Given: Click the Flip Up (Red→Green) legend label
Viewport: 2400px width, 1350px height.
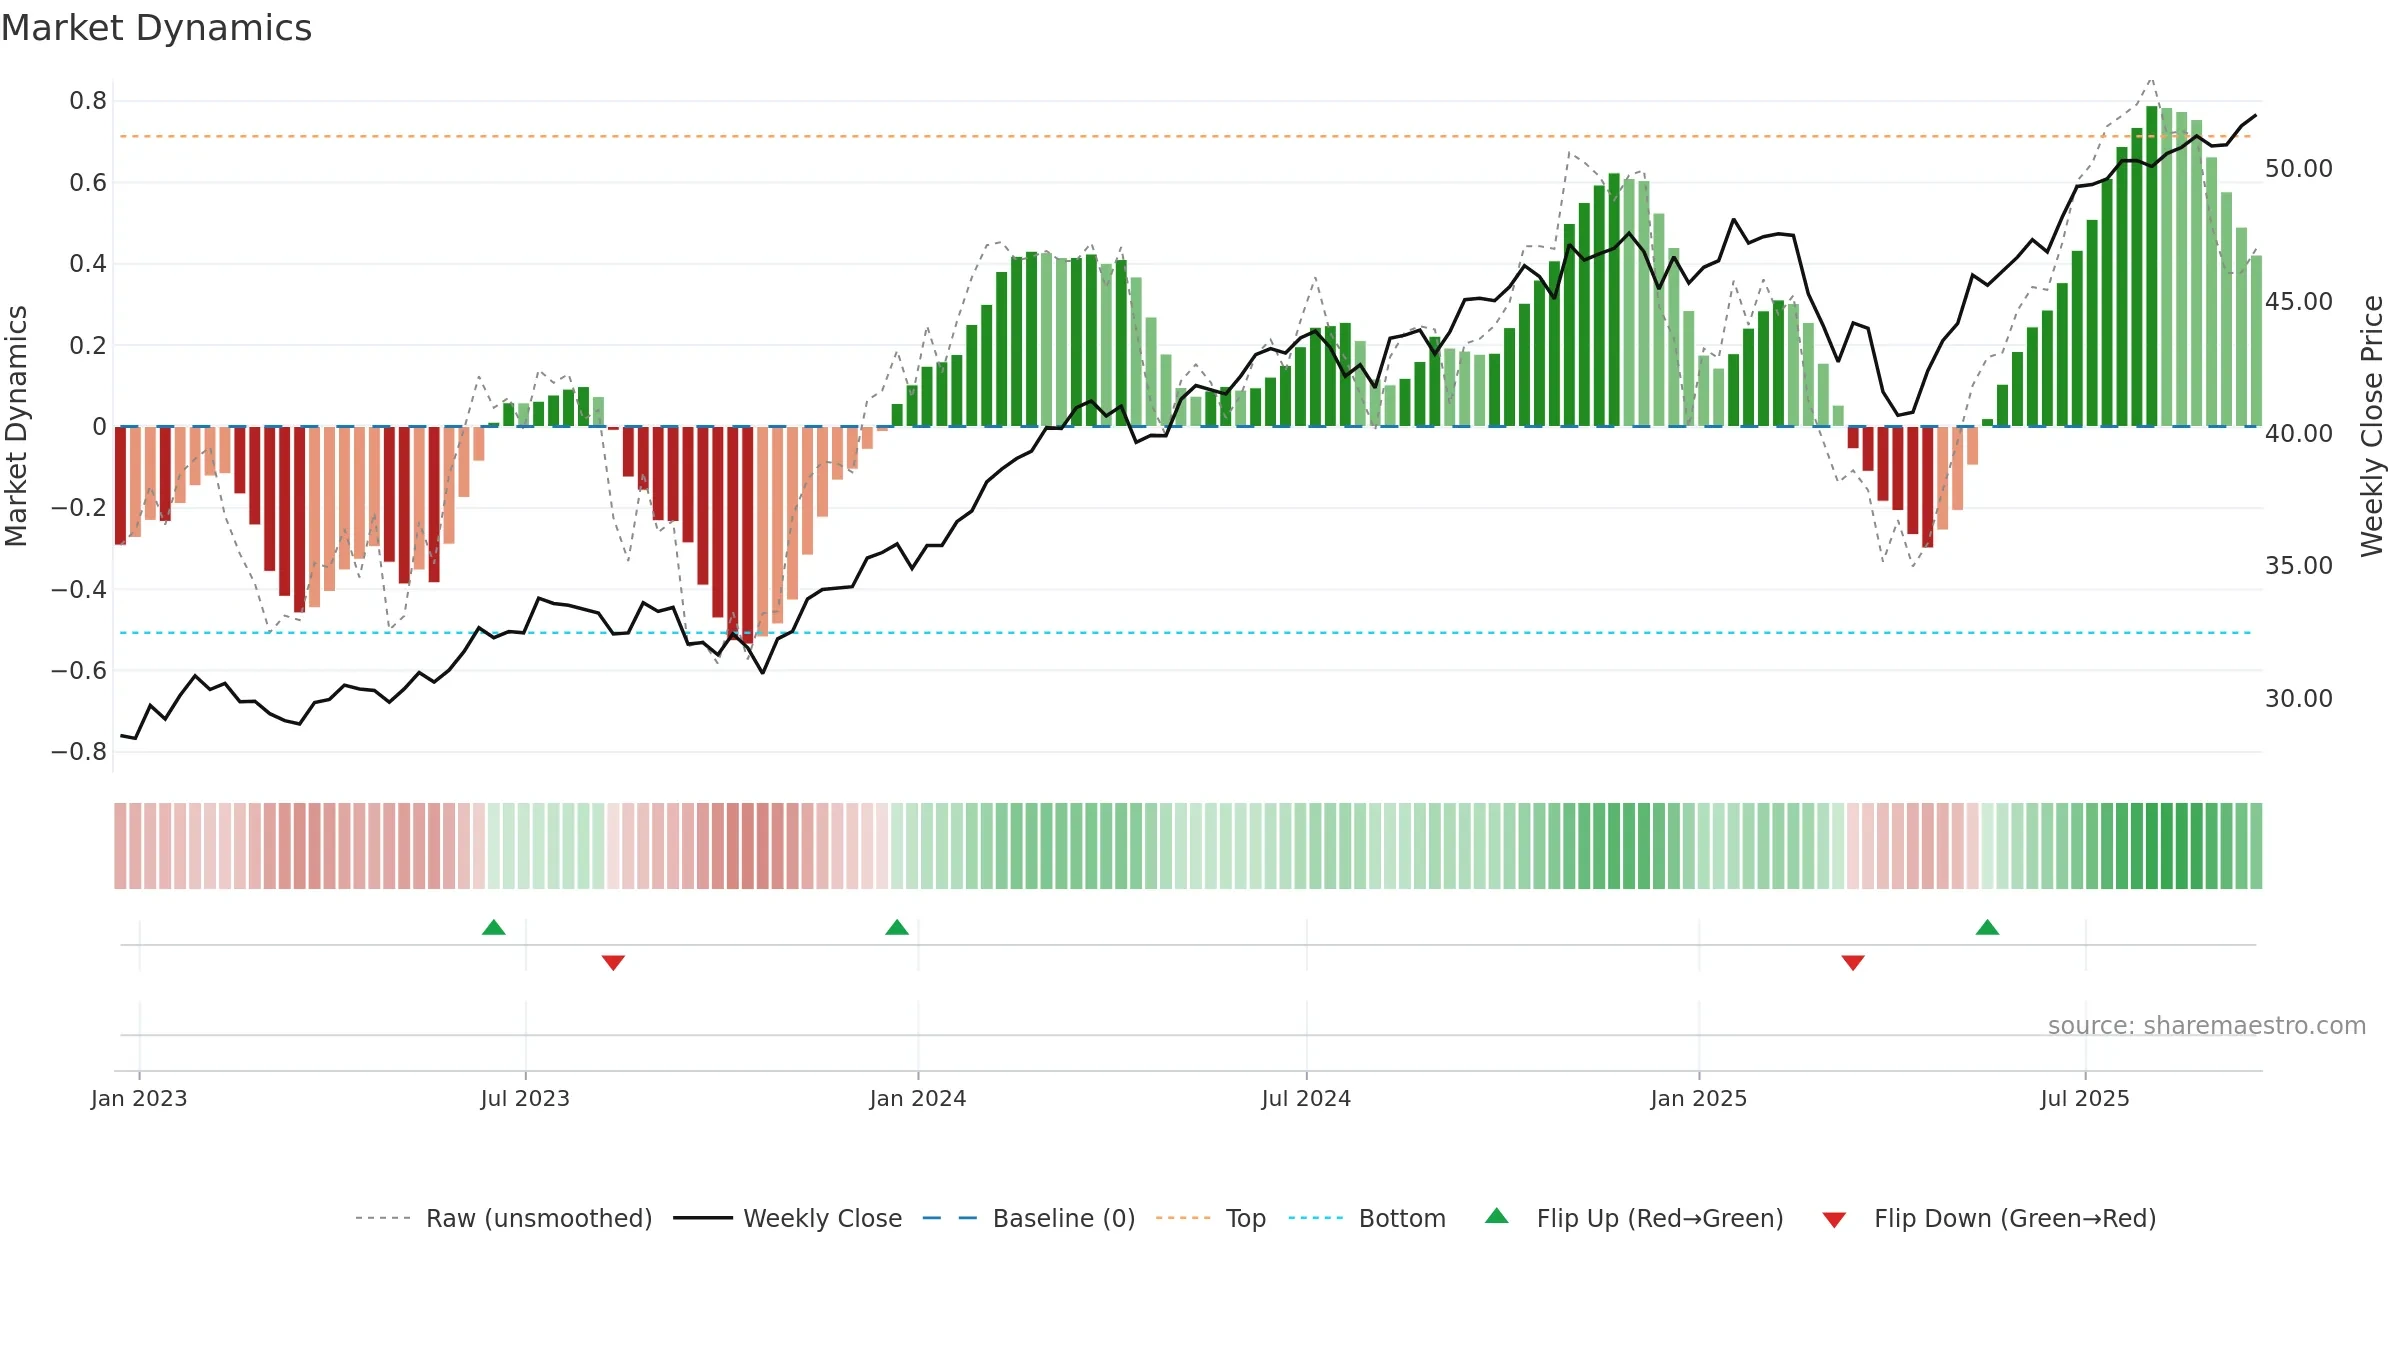Looking at the screenshot, I should tap(1660, 1218).
